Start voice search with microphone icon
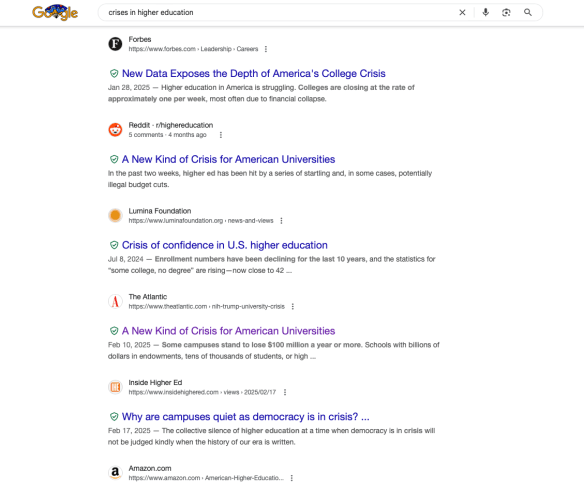Image resolution: width=584 pixels, height=491 pixels. pyautogui.click(x=485, y=12)
